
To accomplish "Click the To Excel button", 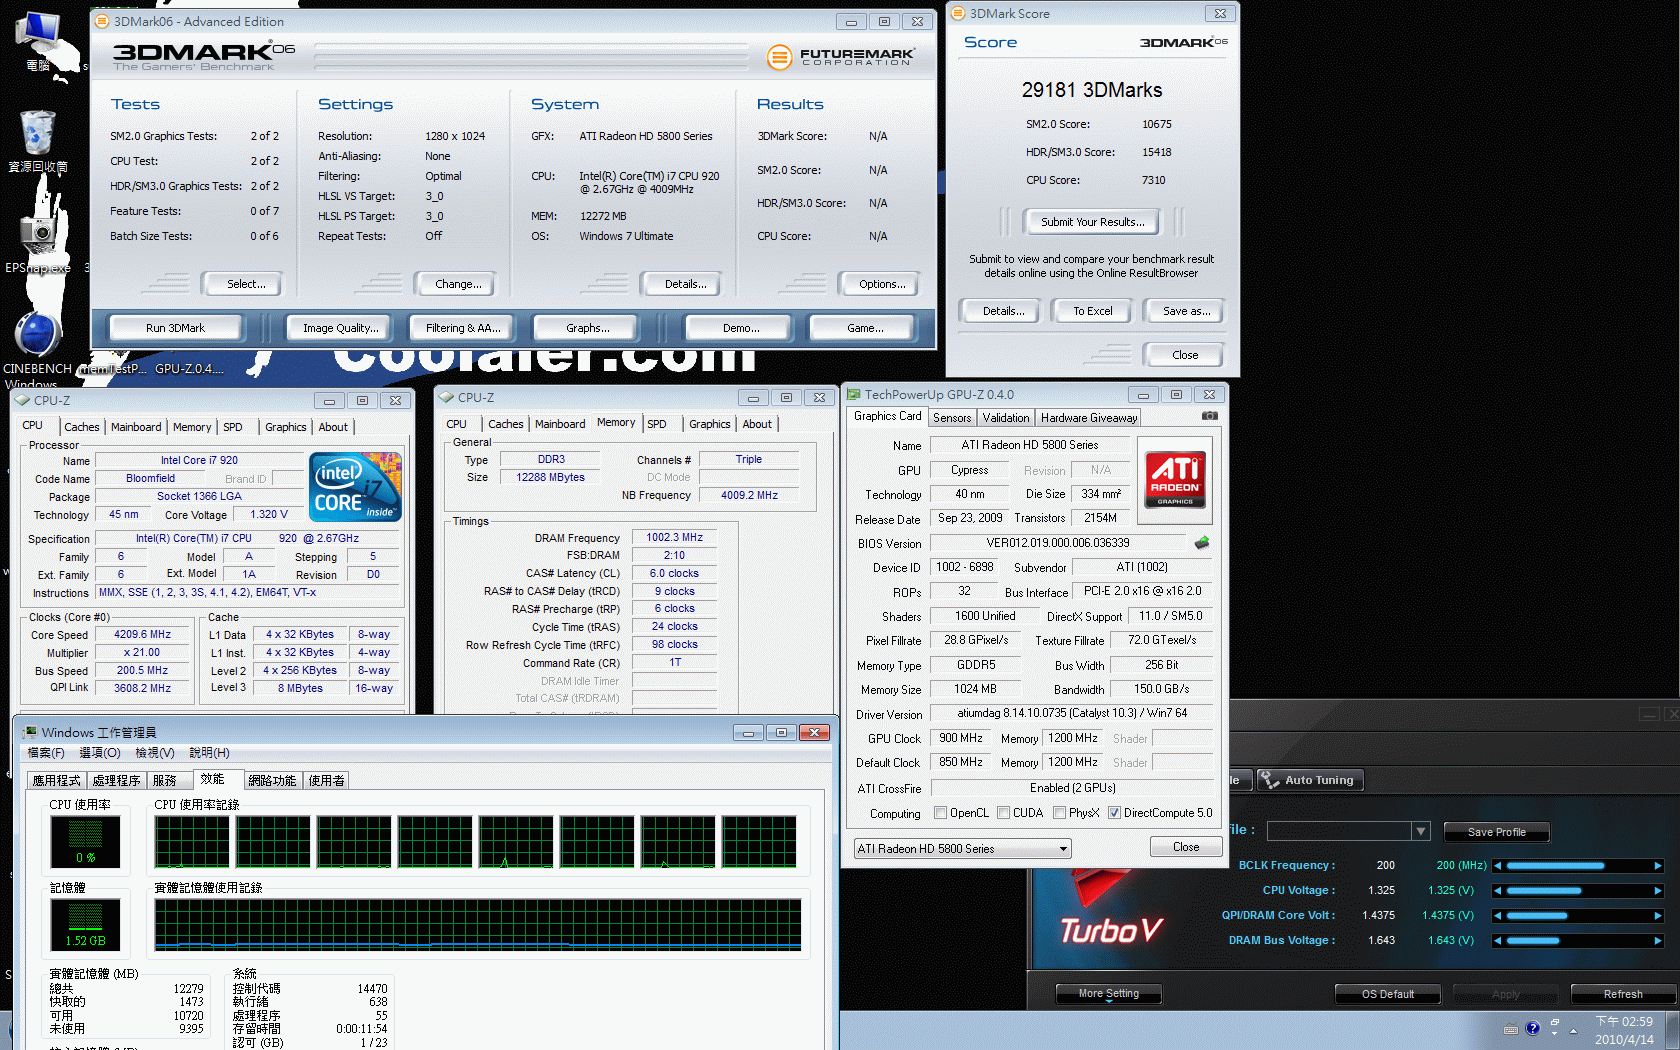I will coord(1093,311).
